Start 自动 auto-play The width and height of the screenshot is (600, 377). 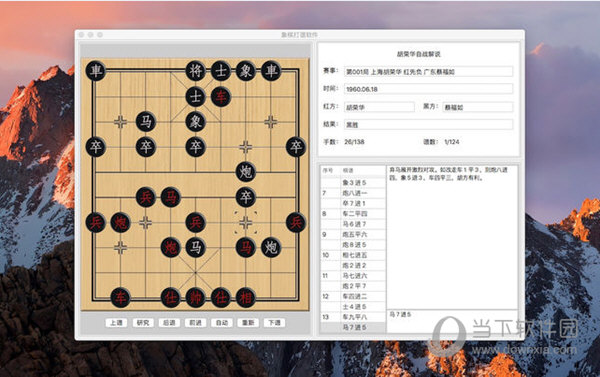pos(222,323)
